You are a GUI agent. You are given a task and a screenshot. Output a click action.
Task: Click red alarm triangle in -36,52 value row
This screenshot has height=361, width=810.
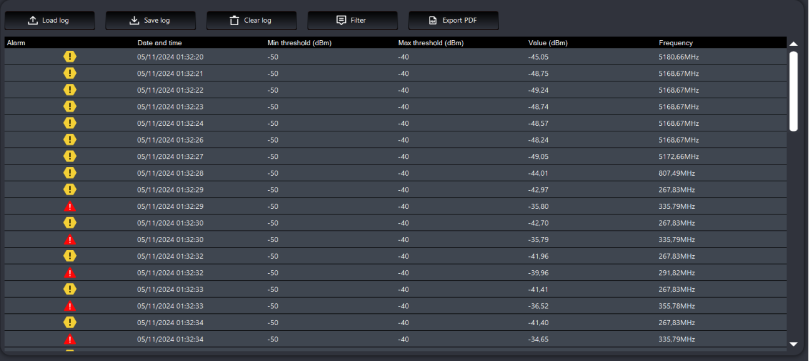(70, 306)
